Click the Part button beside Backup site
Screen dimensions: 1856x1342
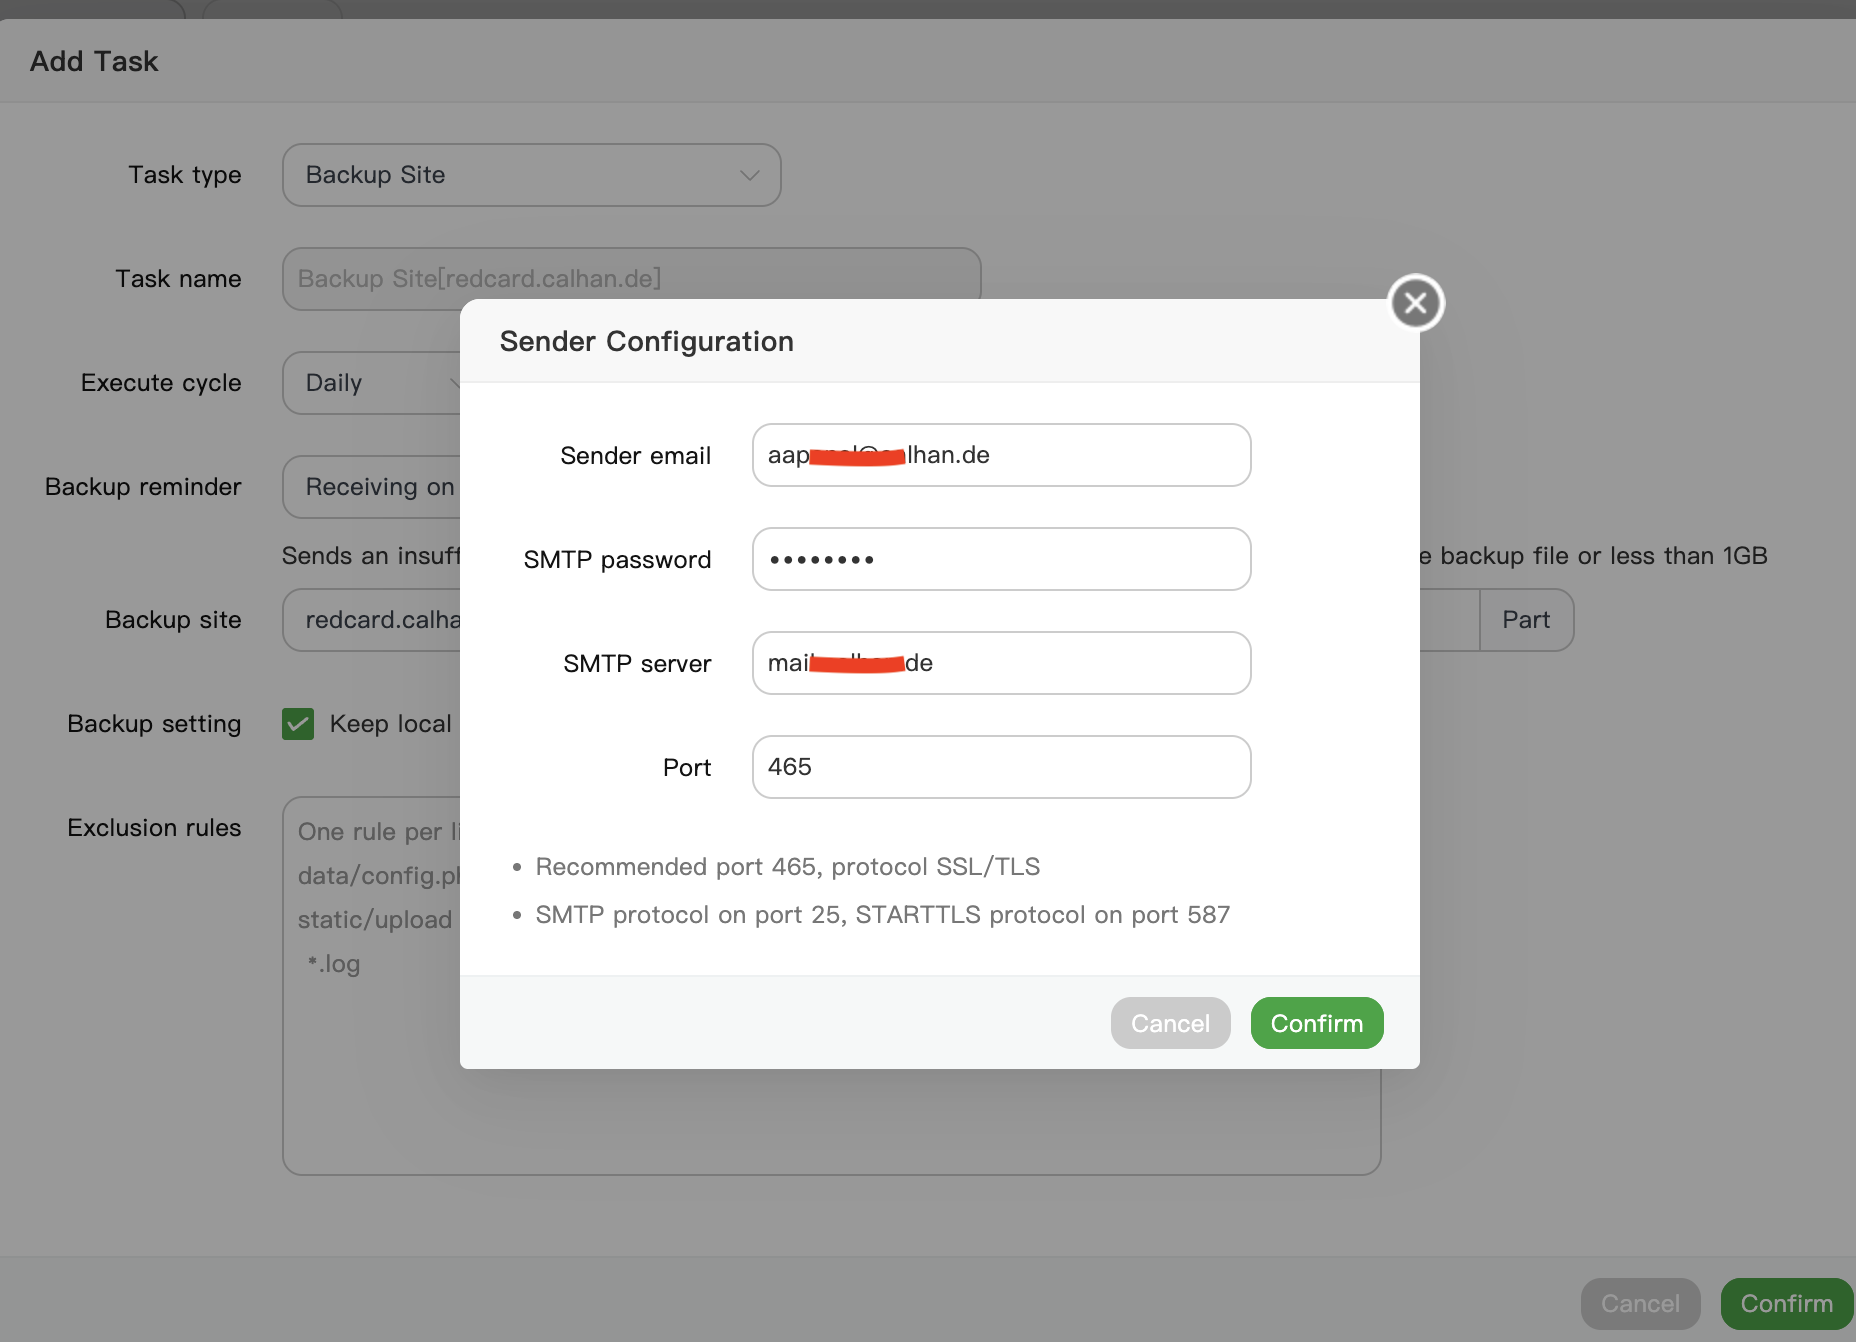click(1526, 620)
